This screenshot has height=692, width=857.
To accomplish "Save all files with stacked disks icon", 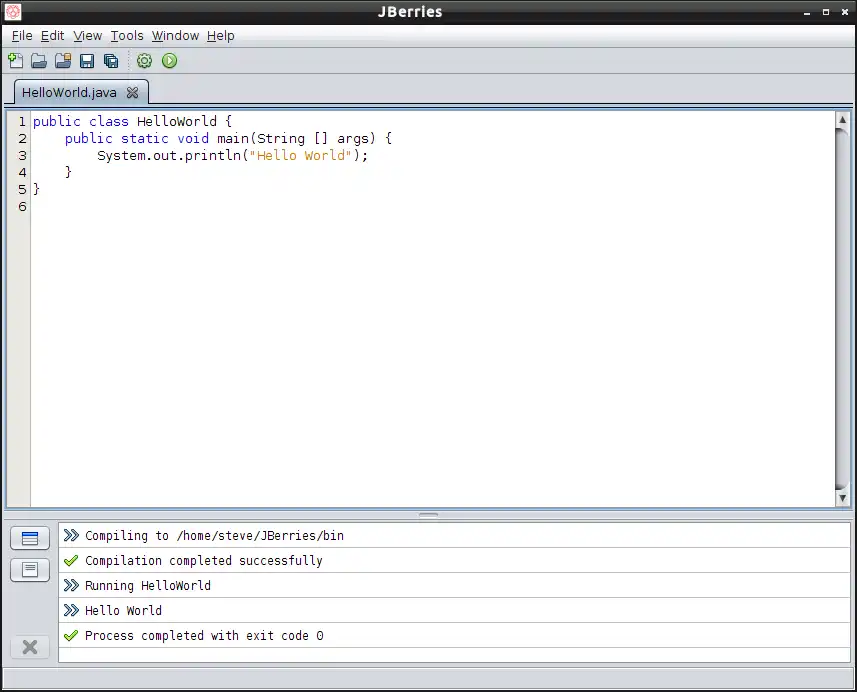I will (111, 61).
